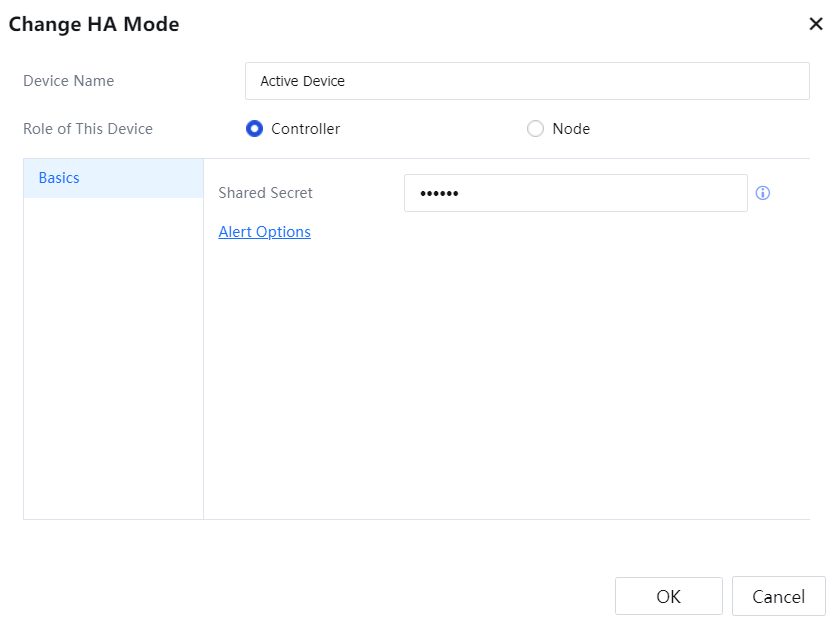Screen dimensions: 838x624
Task: Click the 'Device Name' label
Action: coord(69,81)
